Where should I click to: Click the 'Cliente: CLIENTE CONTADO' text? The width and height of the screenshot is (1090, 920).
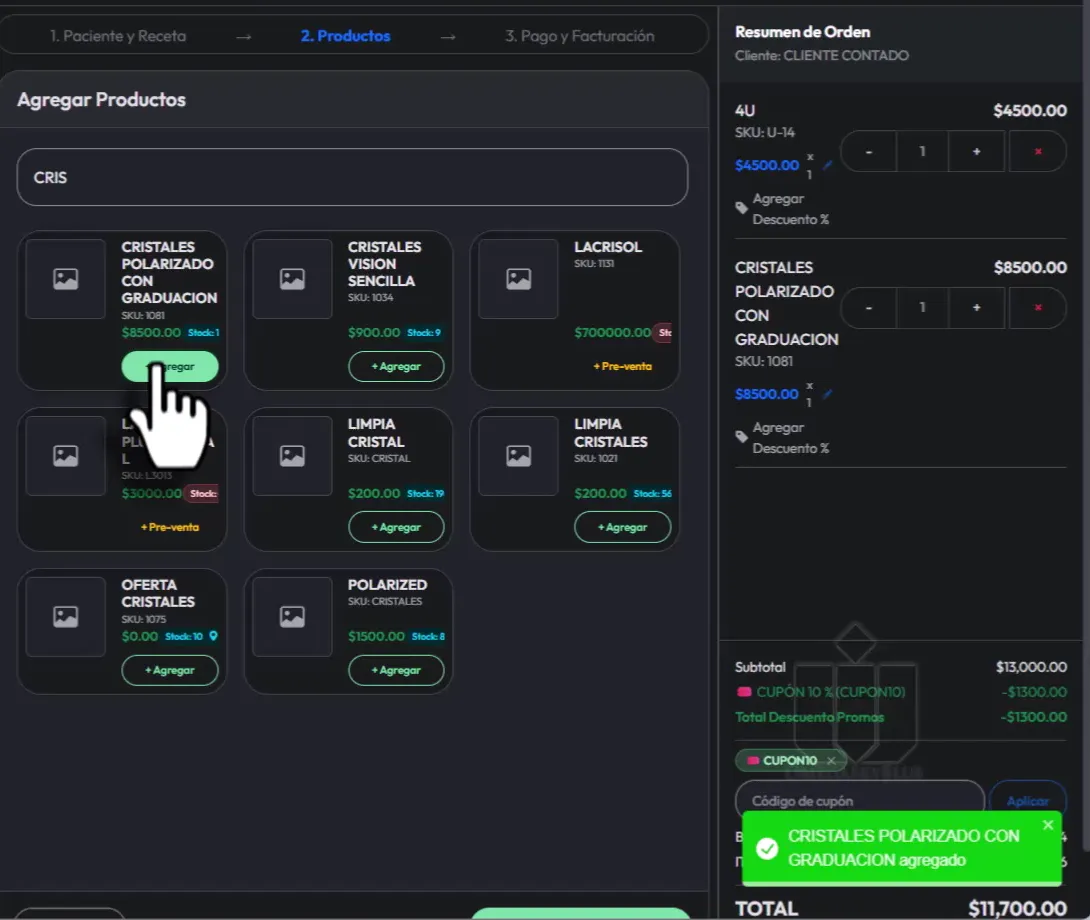(x=822, y=56)
